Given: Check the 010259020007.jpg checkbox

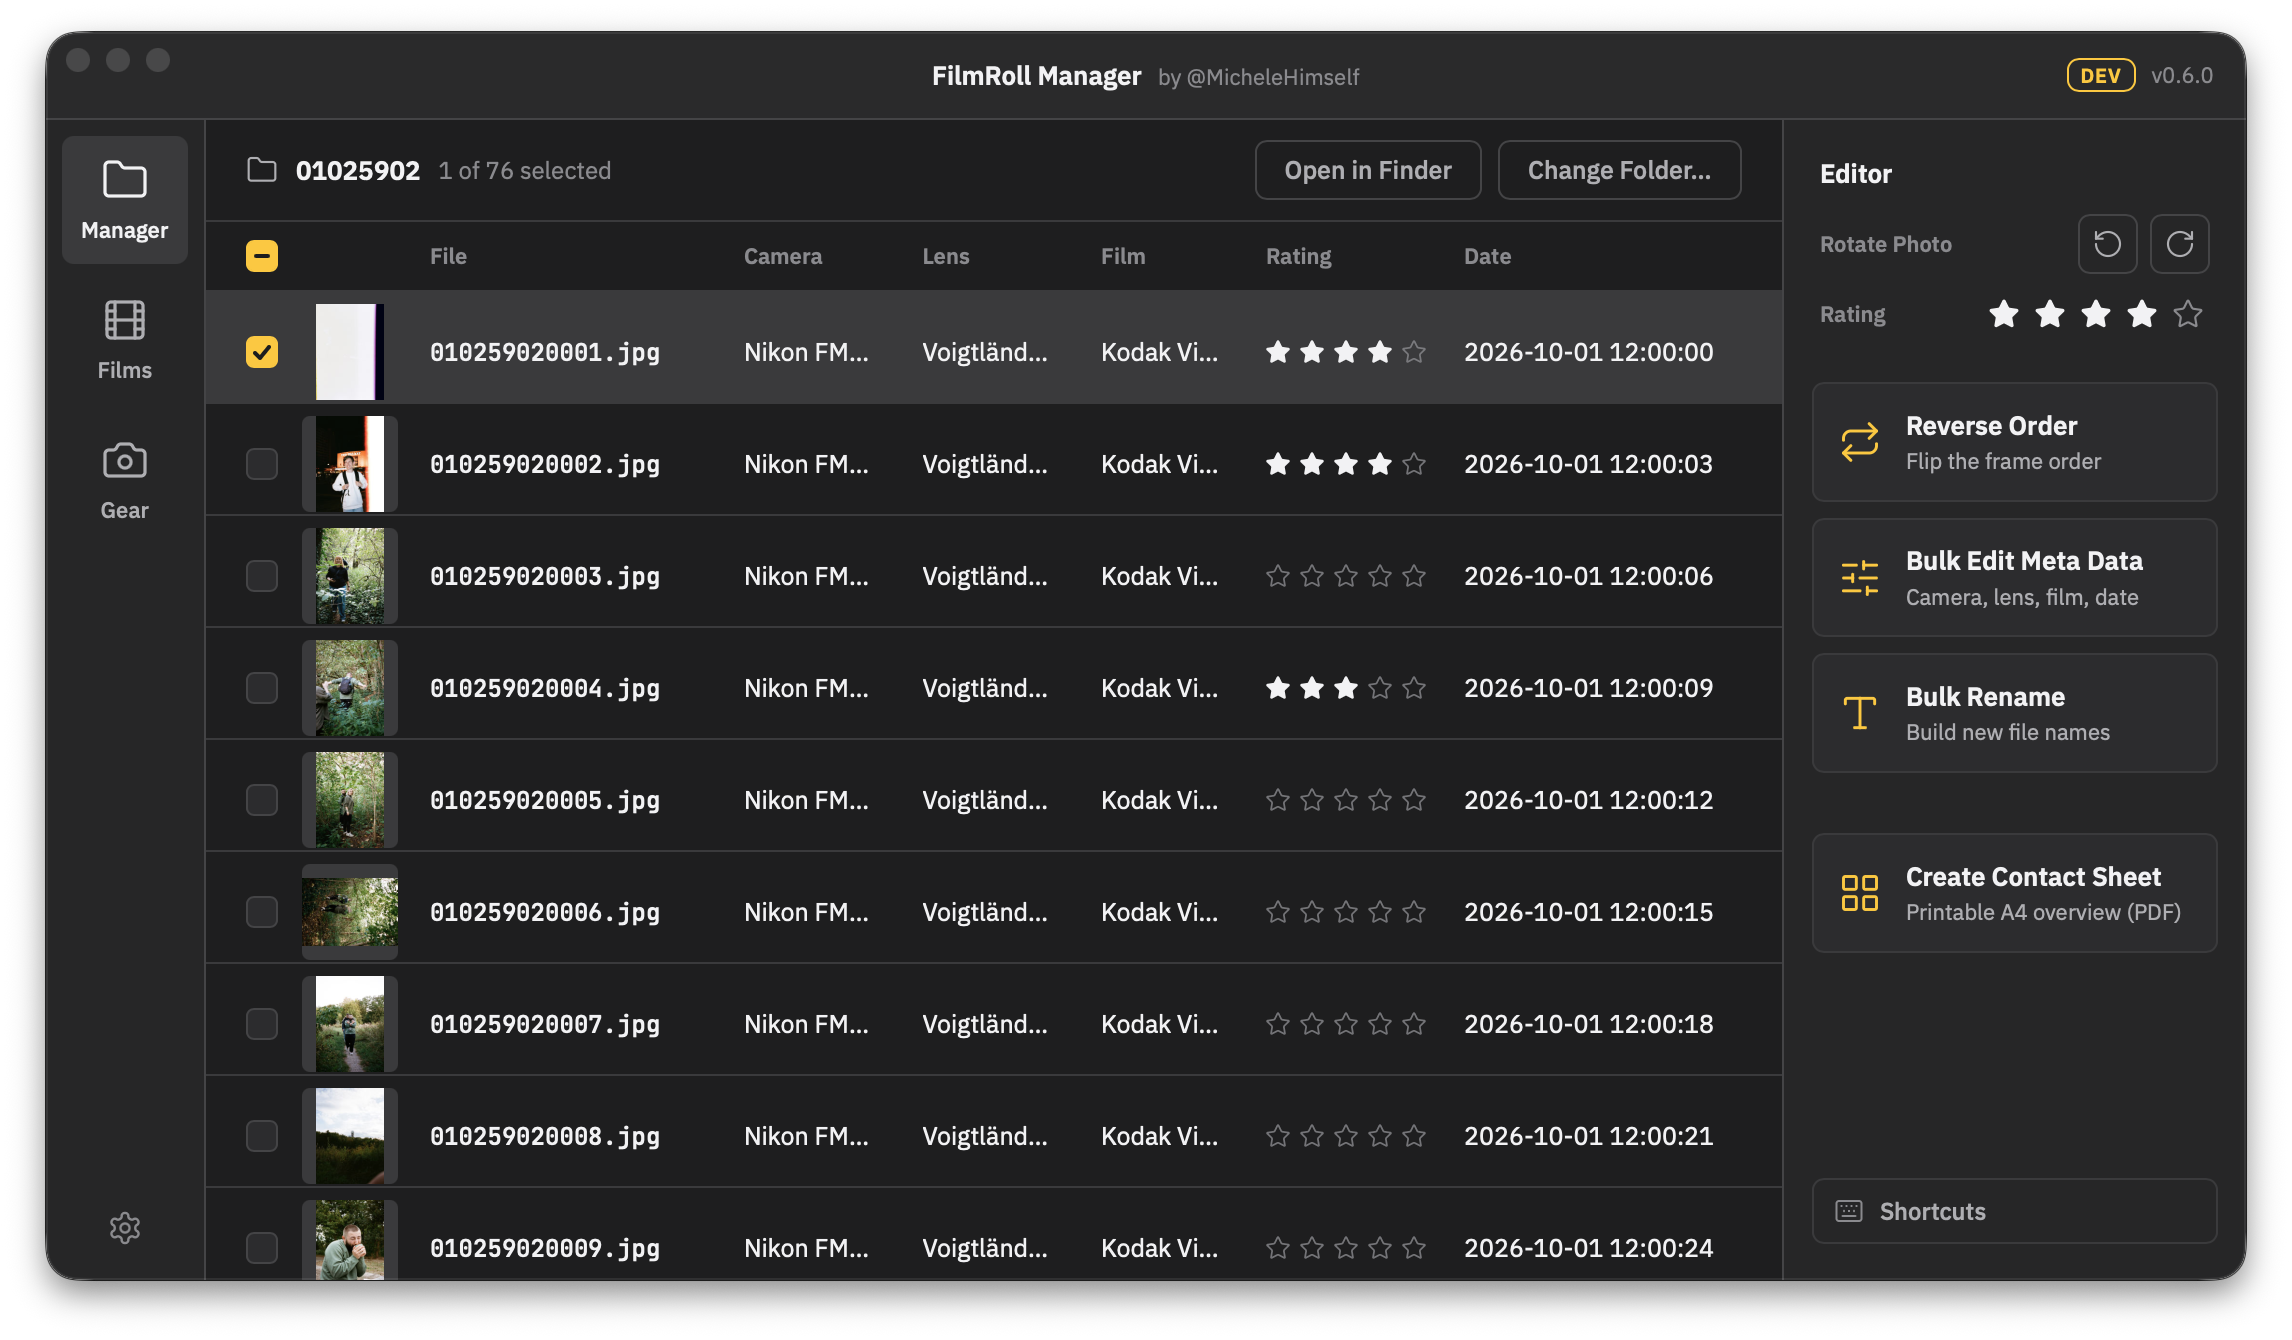Looking at the screenshot, I should pos(262,1024).
